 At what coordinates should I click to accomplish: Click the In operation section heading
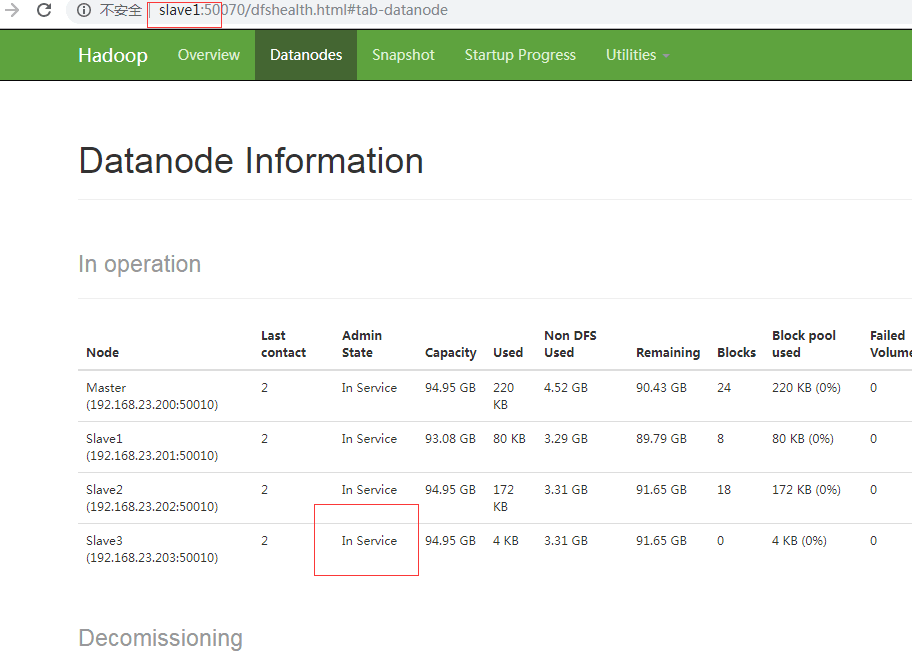[140, 264]
